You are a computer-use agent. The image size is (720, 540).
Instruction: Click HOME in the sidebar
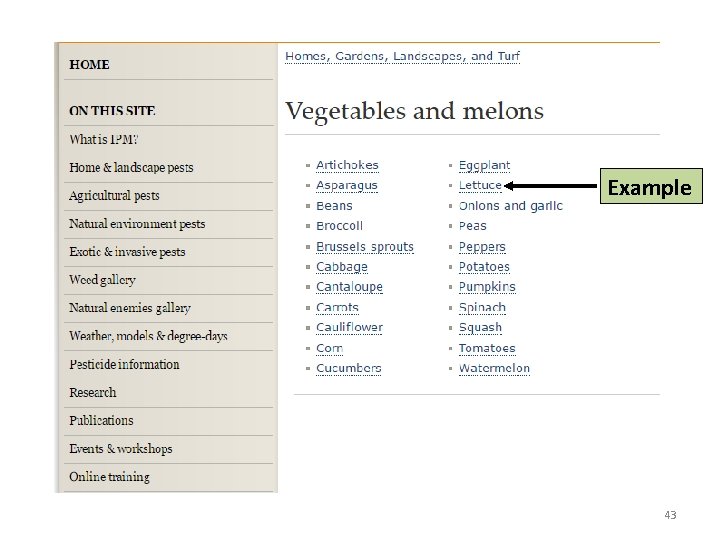[90, 65]
